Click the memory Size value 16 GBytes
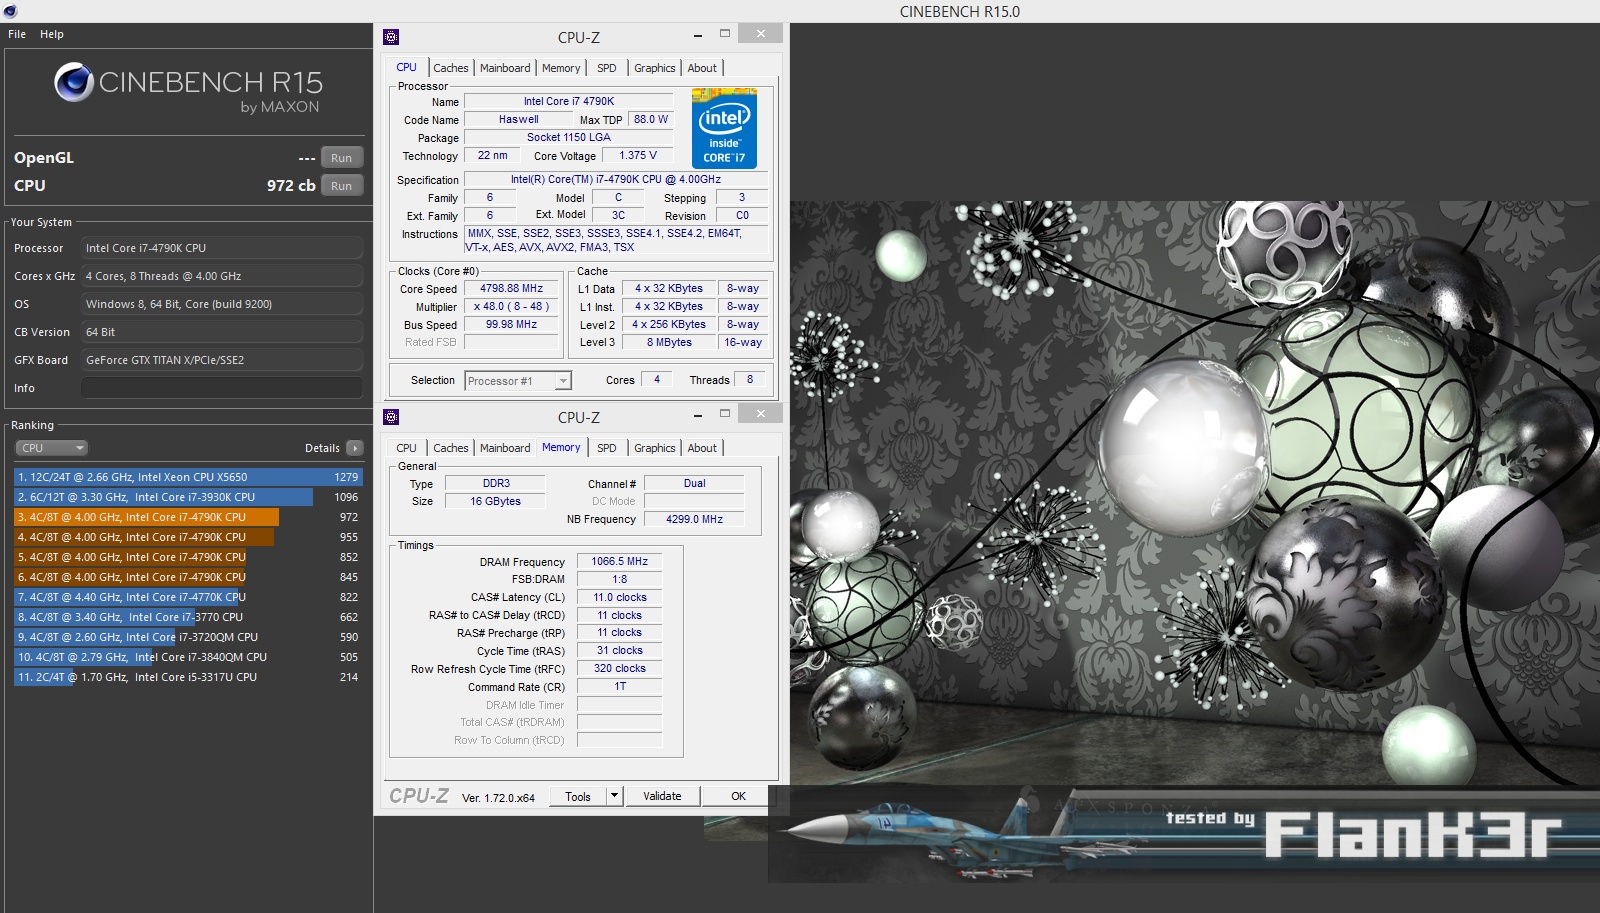The height and width of the screenshot is (913, 1600). 495,501
